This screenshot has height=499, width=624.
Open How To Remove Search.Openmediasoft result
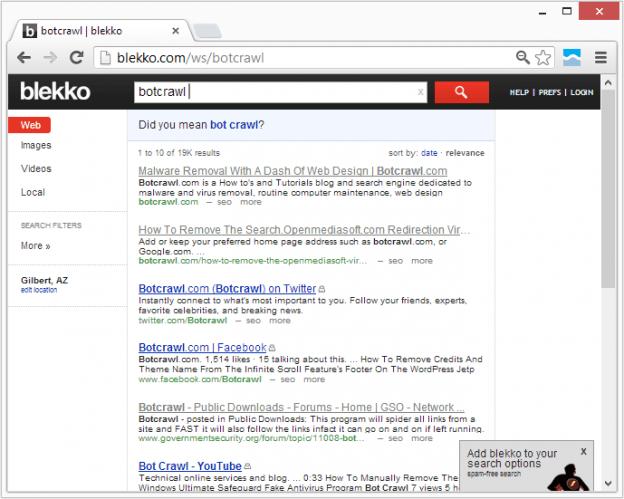click(x=304, y=230)
